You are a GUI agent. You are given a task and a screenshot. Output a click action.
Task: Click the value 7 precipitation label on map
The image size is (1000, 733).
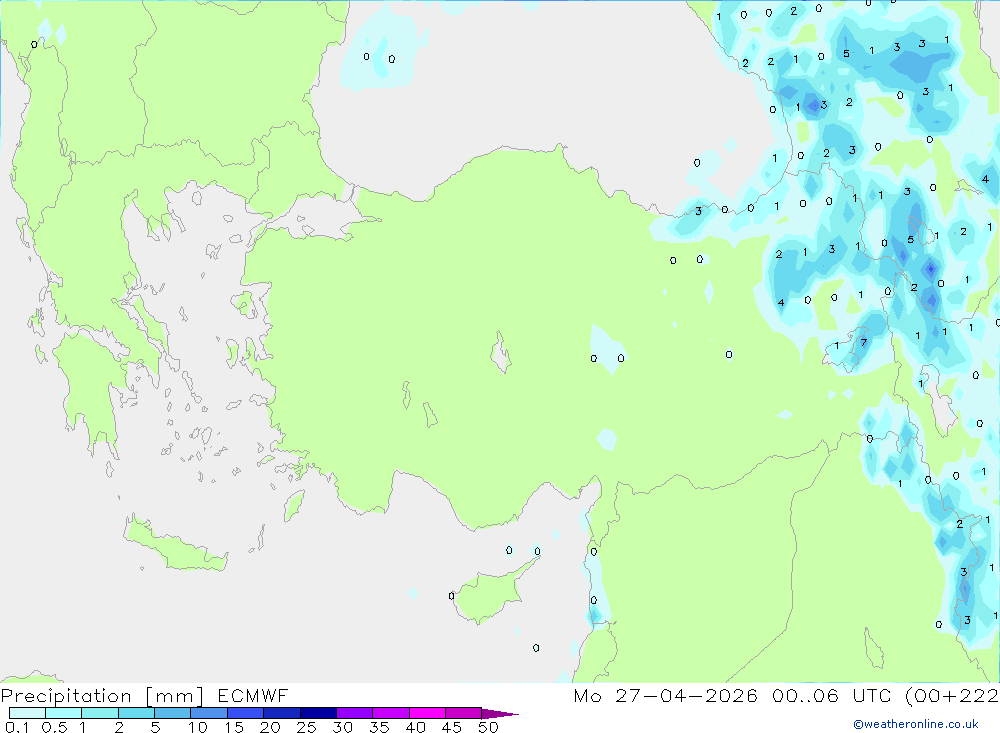864,343
